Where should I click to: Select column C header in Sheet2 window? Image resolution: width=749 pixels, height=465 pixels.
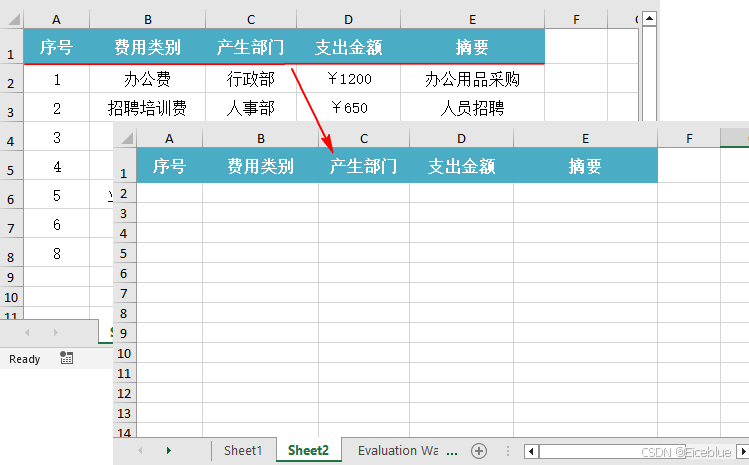(364, 139)
